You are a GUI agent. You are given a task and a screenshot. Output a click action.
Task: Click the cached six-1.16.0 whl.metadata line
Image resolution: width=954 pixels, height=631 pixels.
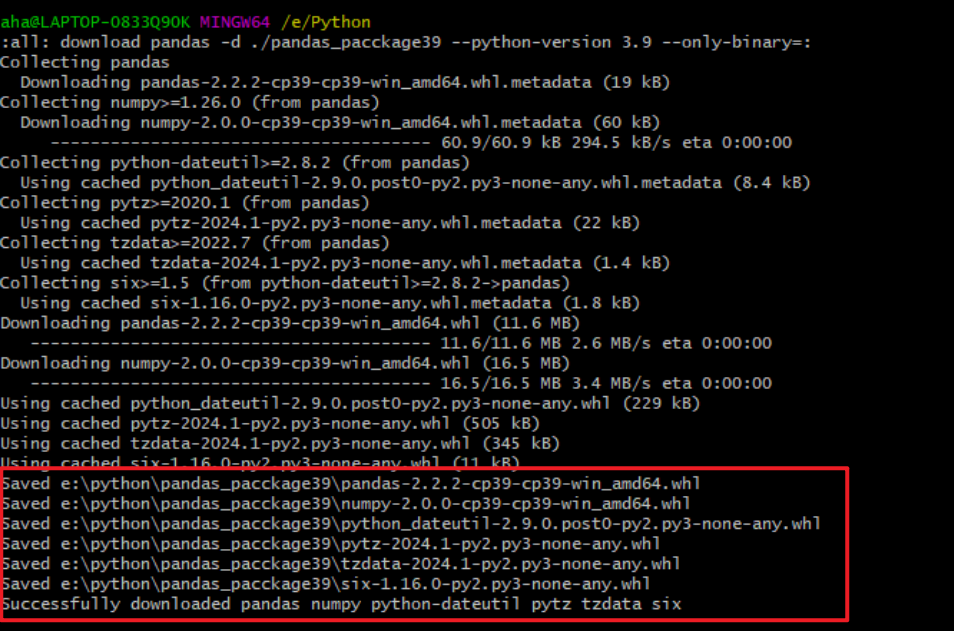330,304
